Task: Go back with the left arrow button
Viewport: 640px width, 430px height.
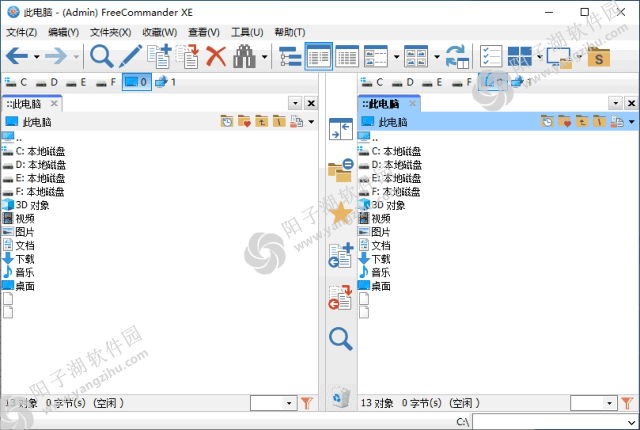Action: click(x=17, y=56)
